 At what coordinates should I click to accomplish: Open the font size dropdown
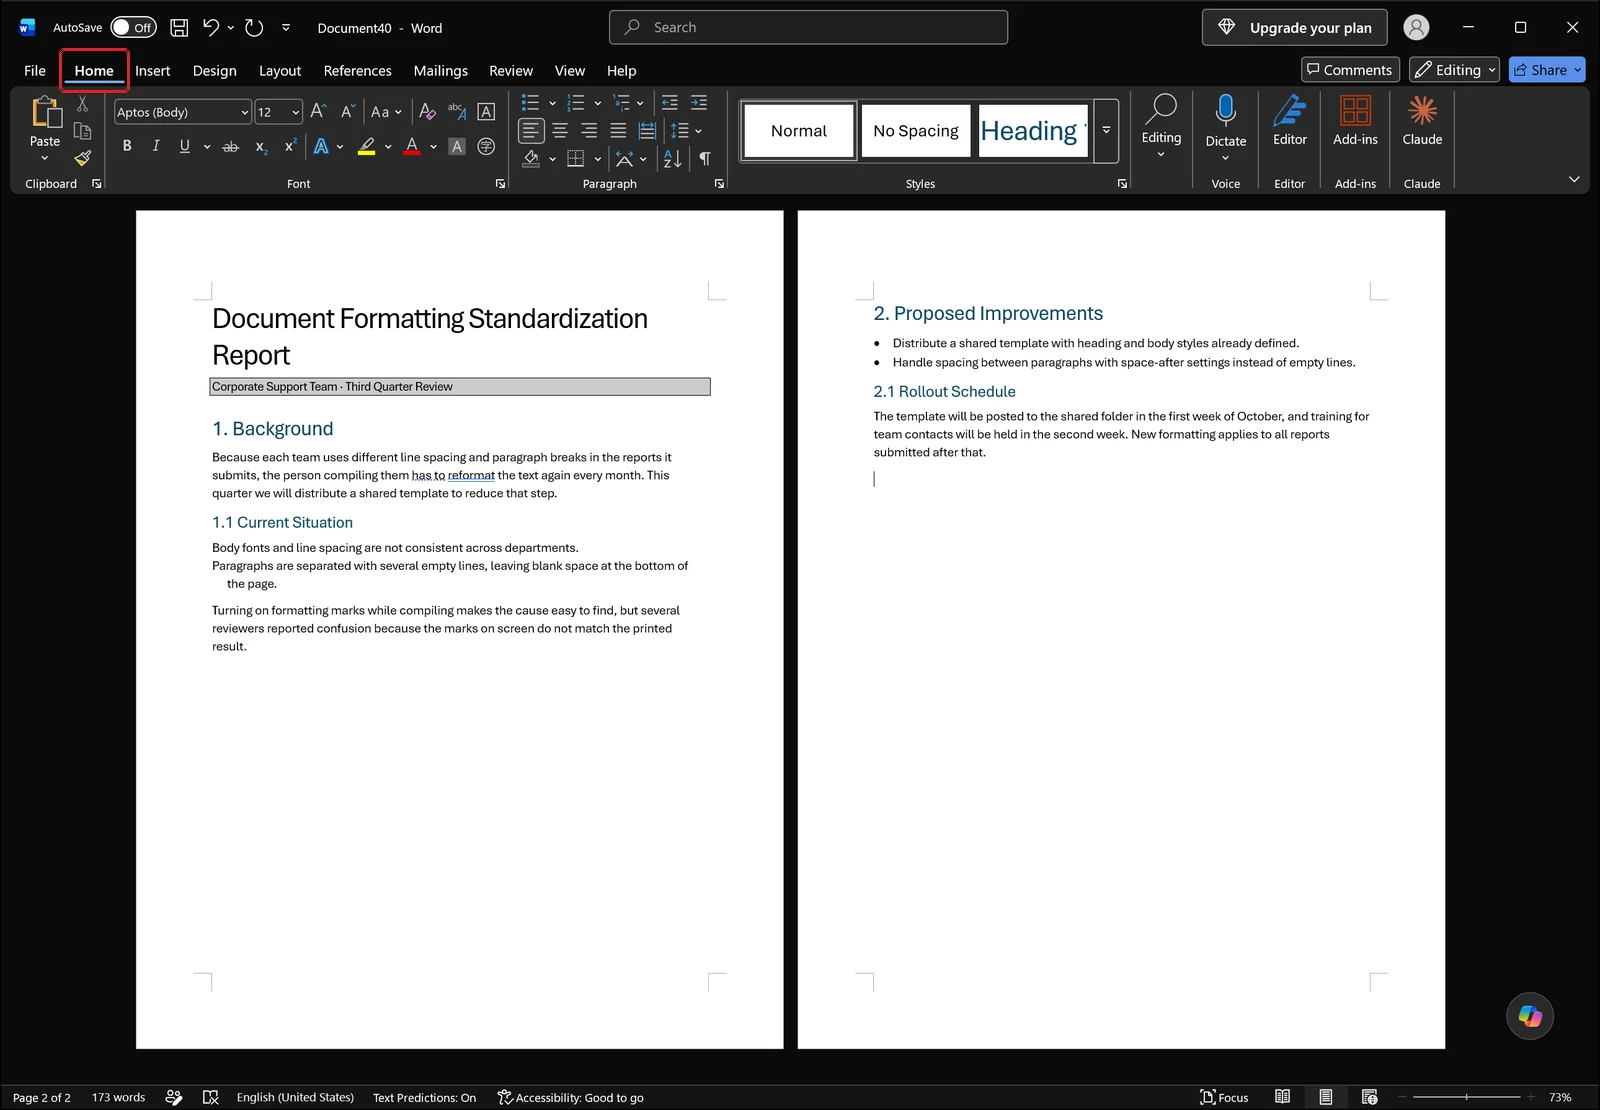click(296, 112)
